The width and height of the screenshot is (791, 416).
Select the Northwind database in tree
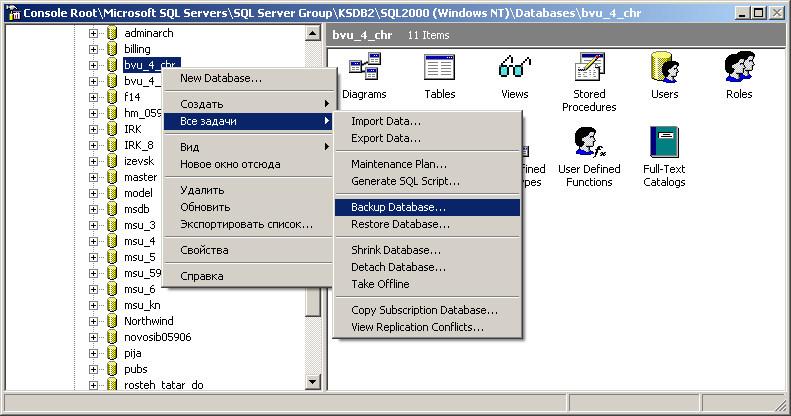(x=149, y=321)
